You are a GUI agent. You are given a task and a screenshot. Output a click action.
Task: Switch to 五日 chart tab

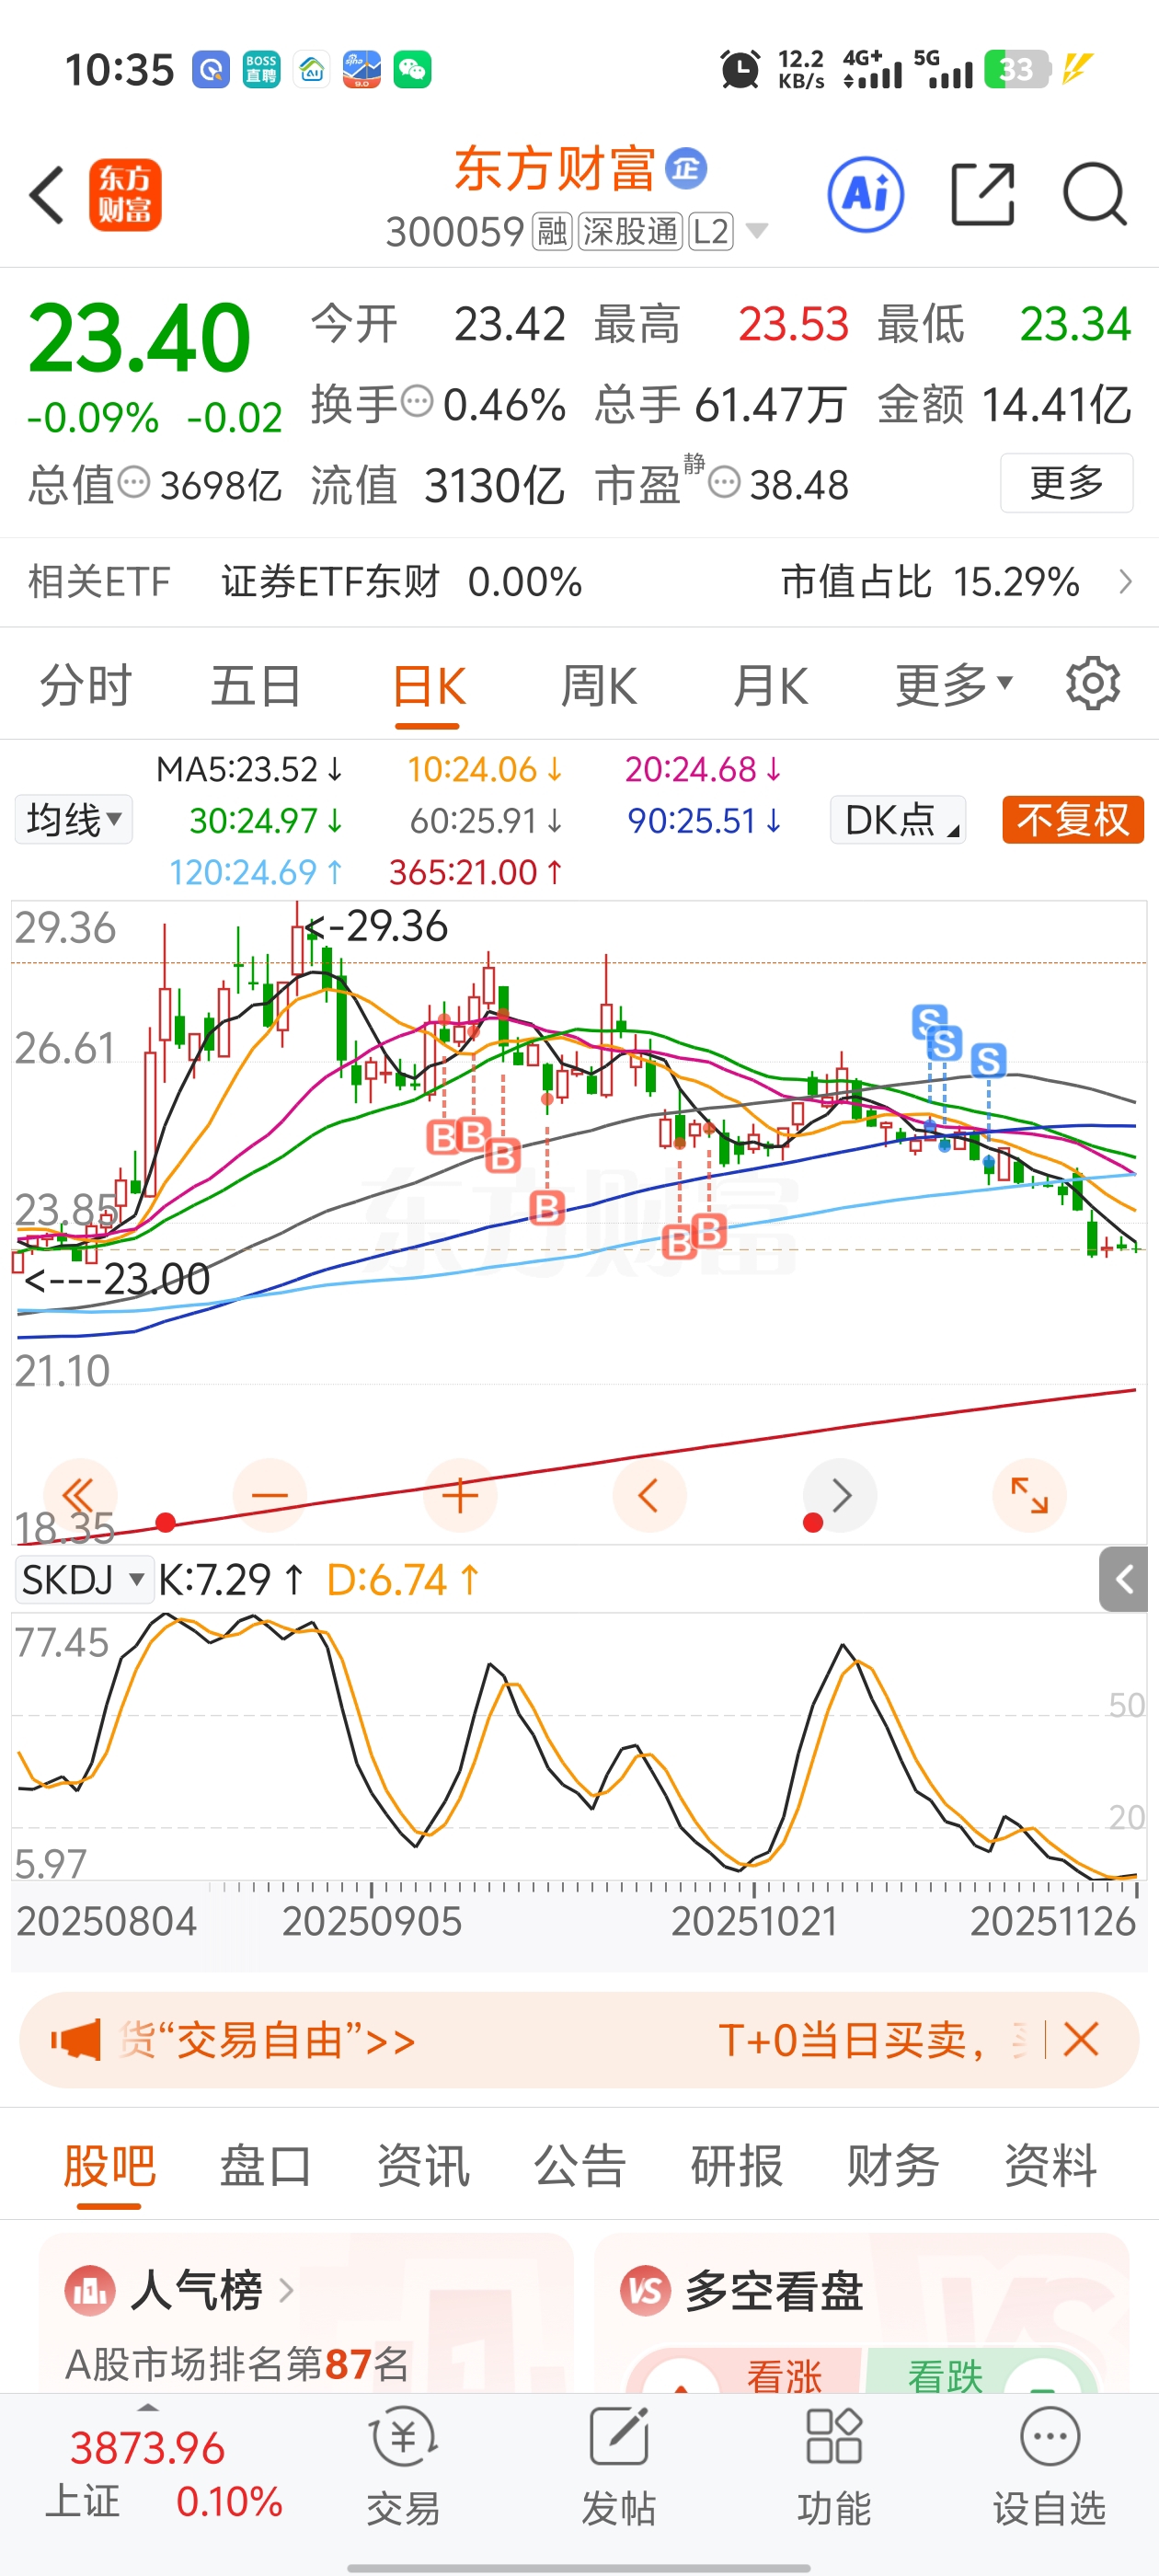coord(256,686)
